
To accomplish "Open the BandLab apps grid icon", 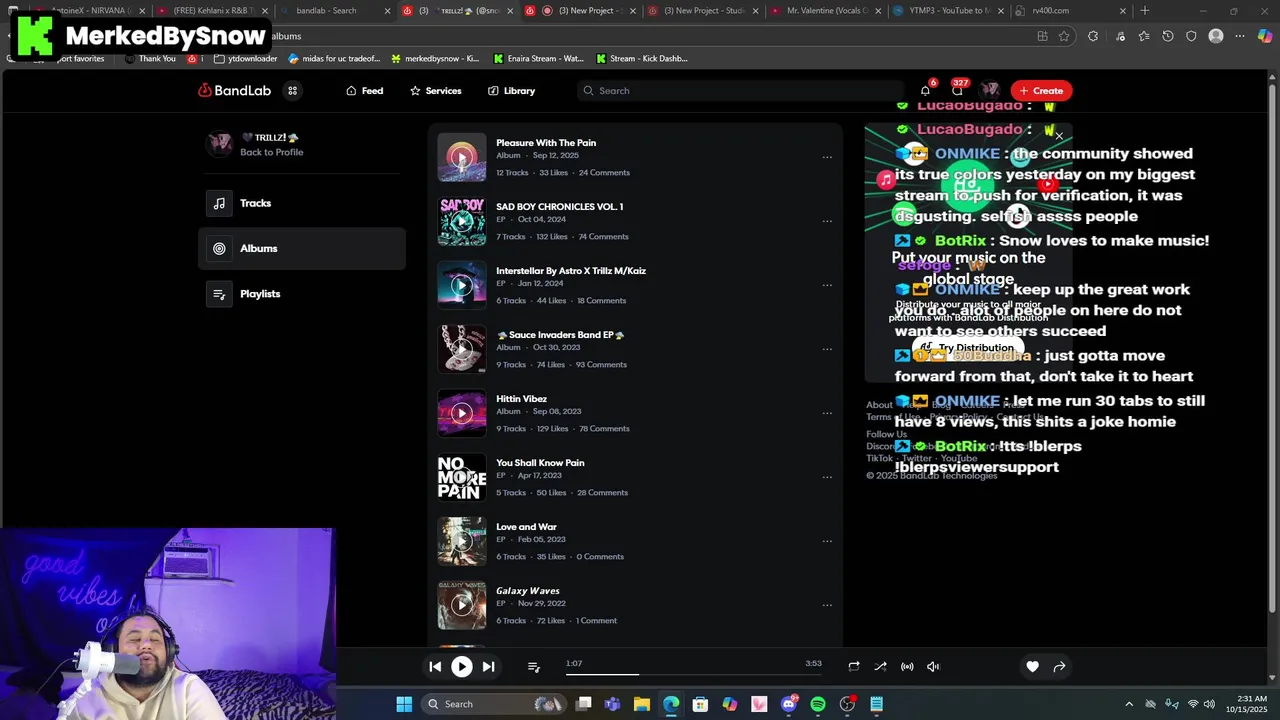I will pyautogui.click(x=293, y=91).
